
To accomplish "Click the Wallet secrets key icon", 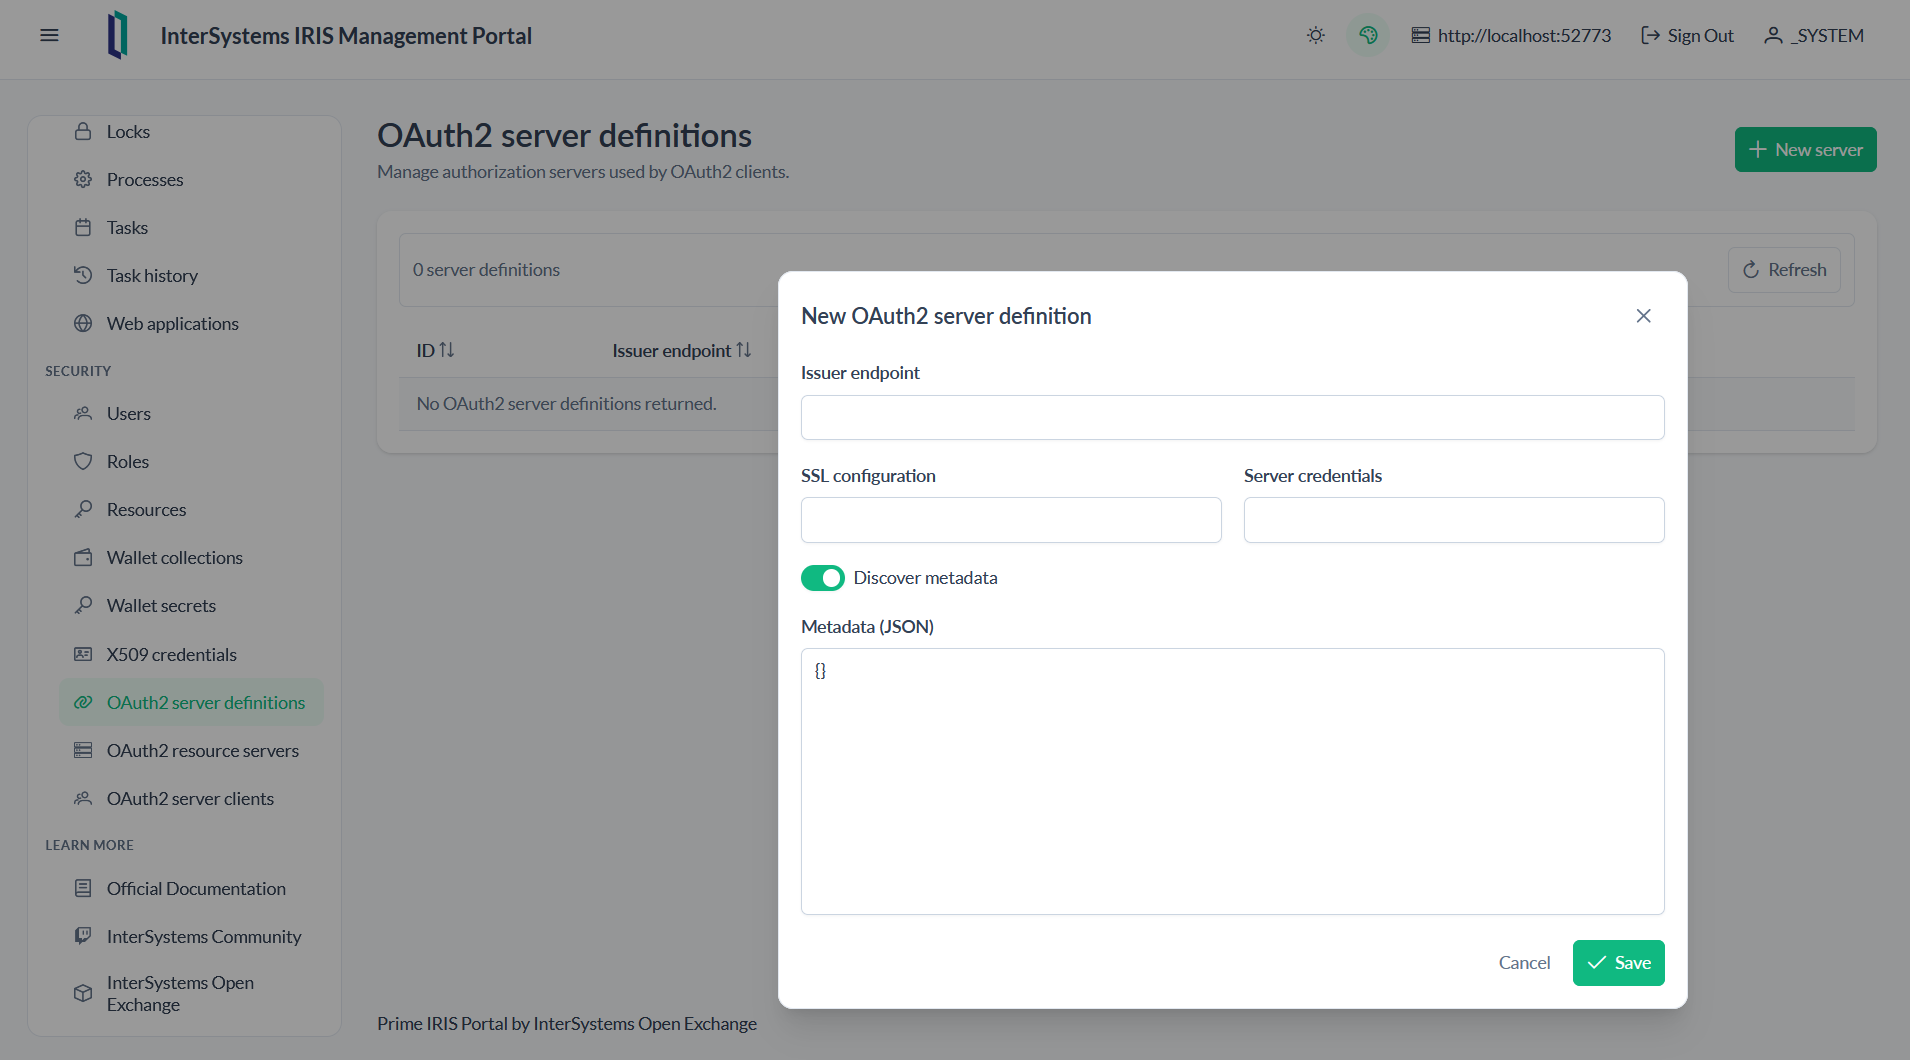I will coord(83,606).
